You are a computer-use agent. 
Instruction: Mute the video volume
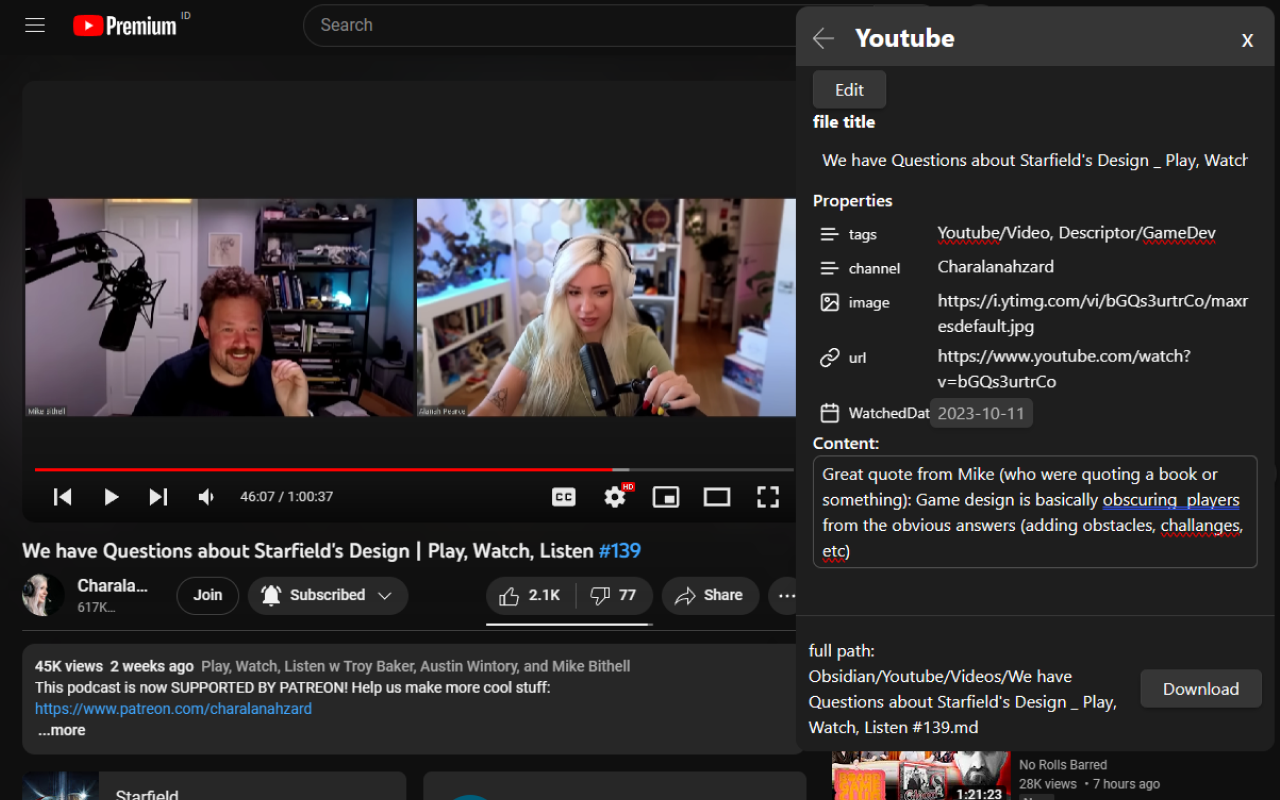(x=206, y=497)
